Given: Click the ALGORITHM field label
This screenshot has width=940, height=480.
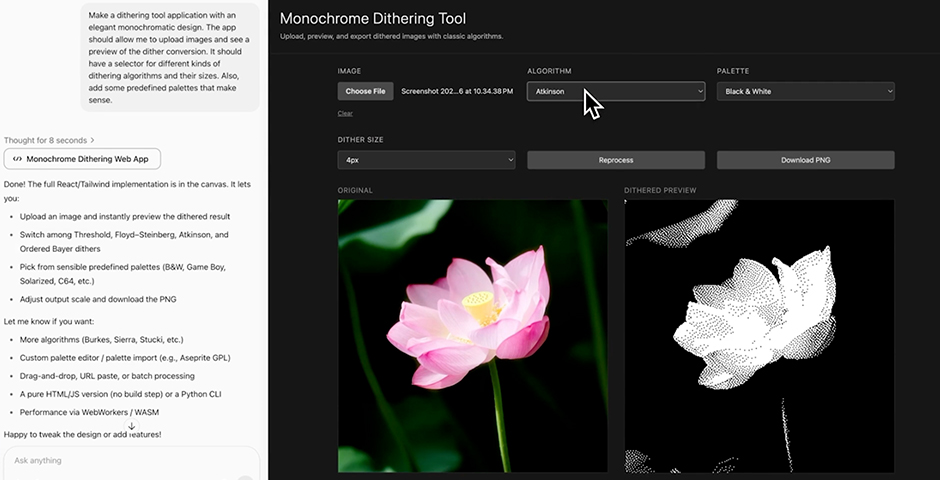Looking at the screenshot, I should pos(549,71).
